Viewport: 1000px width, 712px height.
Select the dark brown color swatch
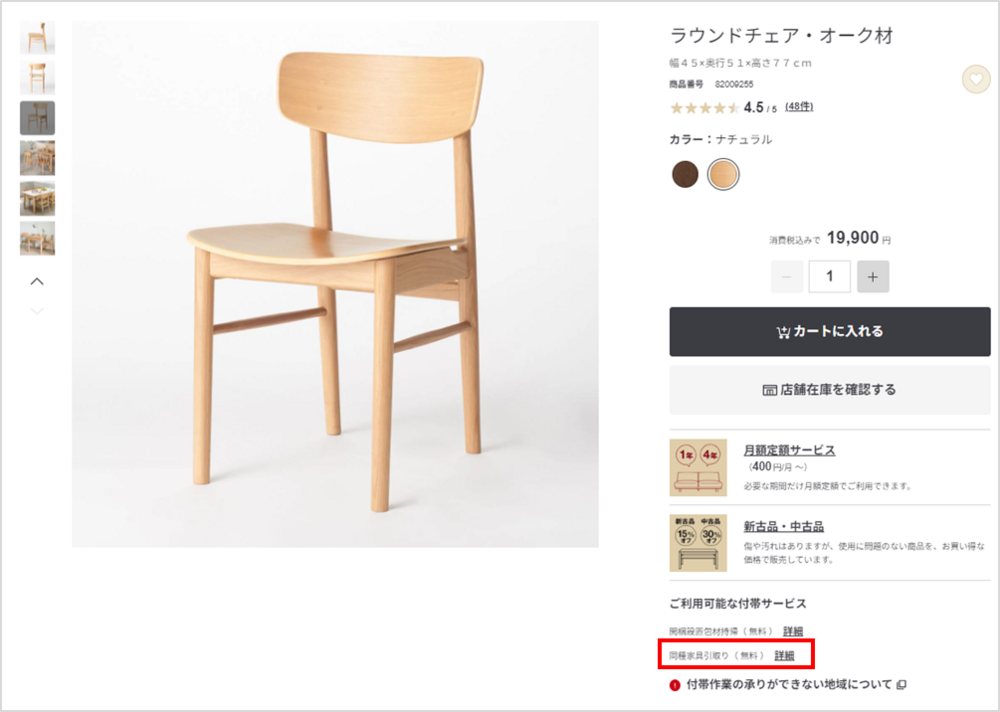[685, 174]
